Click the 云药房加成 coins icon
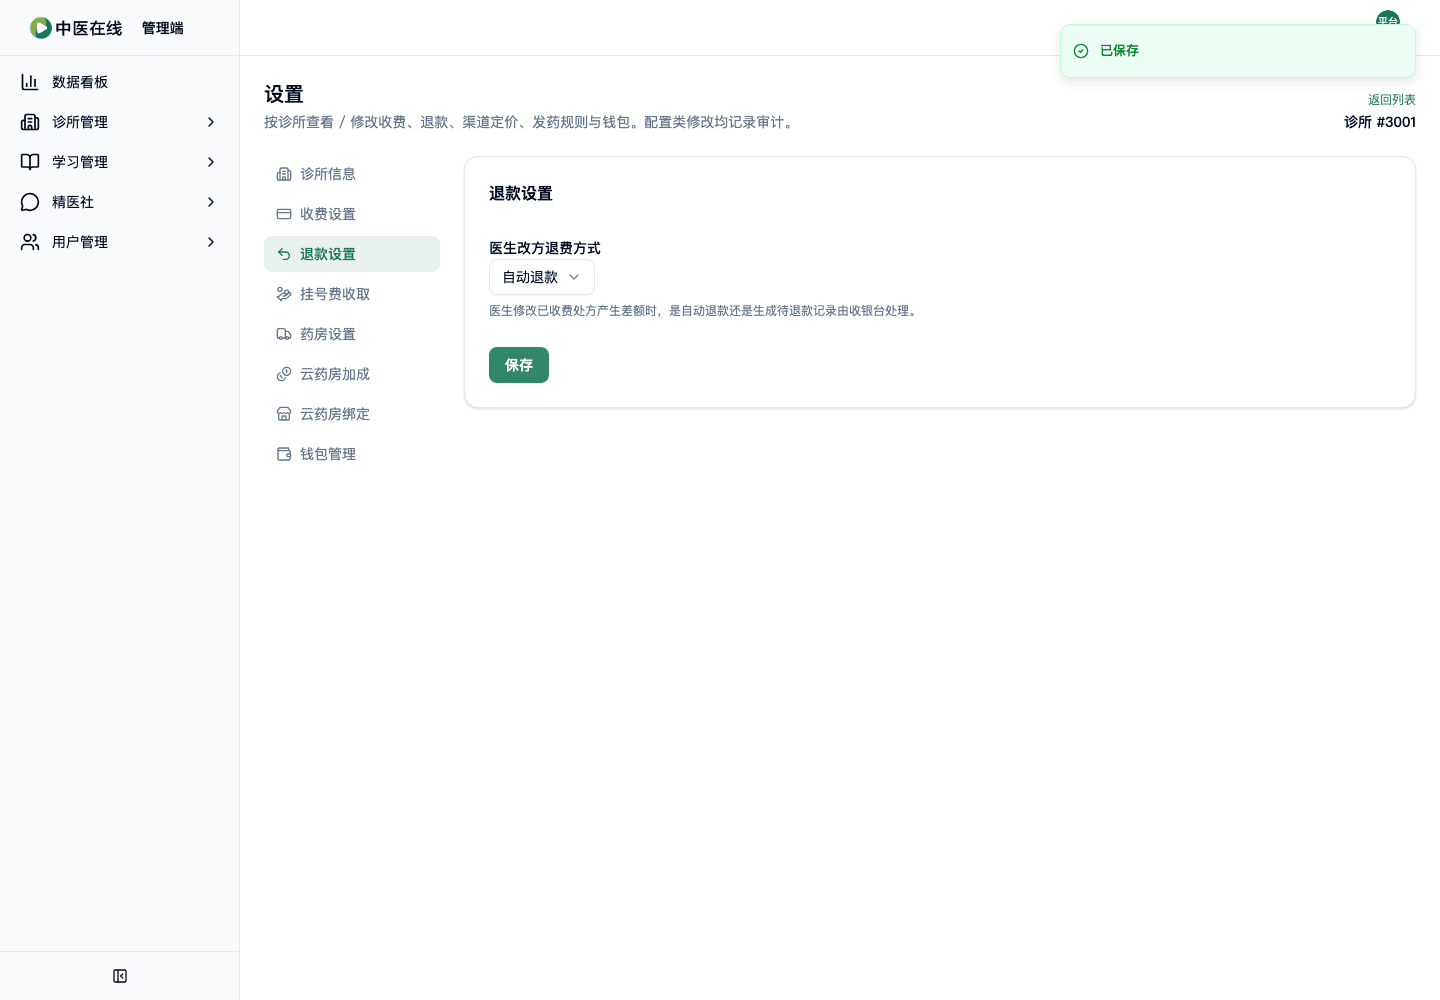 point(284,374)
